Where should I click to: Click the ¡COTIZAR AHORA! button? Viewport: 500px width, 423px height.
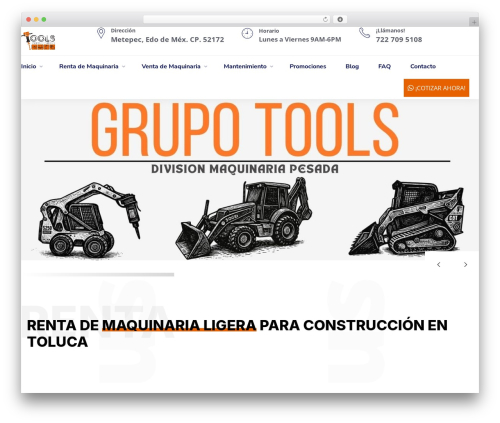[436, 88]
